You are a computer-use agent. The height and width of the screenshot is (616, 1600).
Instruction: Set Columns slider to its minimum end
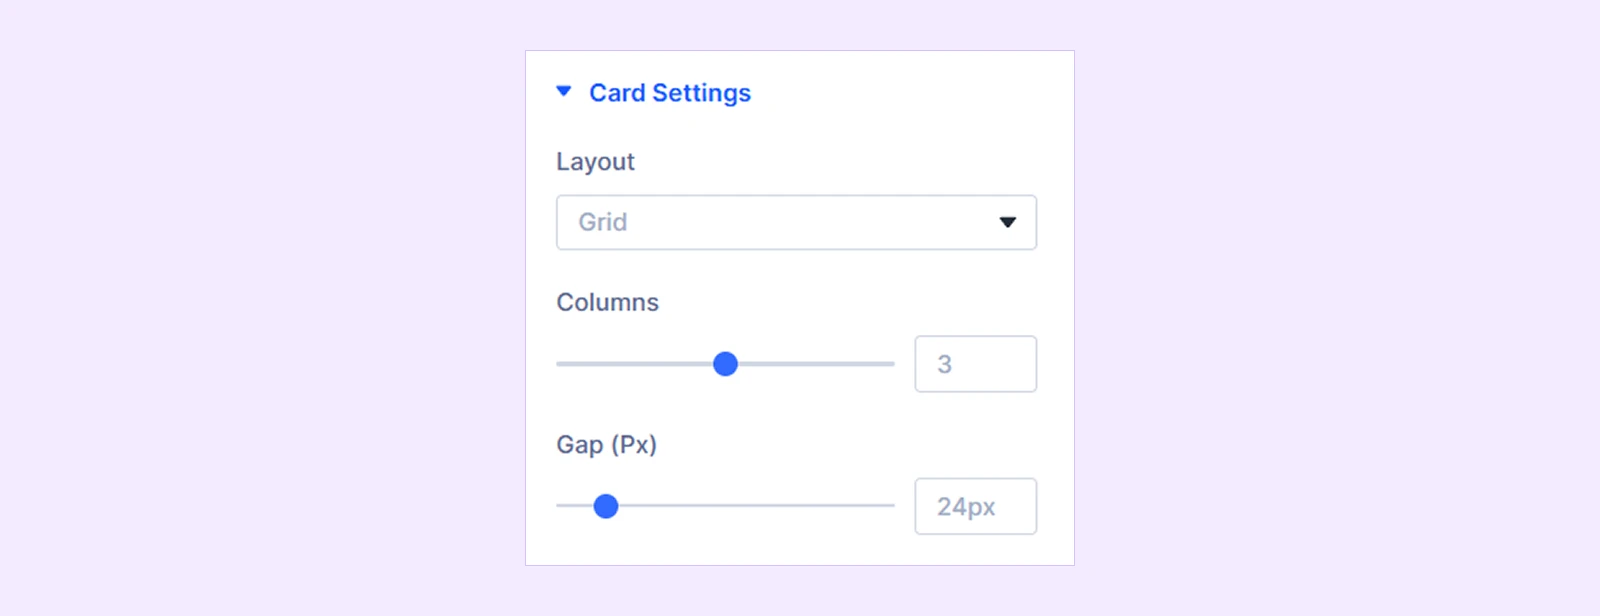pos(558,364)
